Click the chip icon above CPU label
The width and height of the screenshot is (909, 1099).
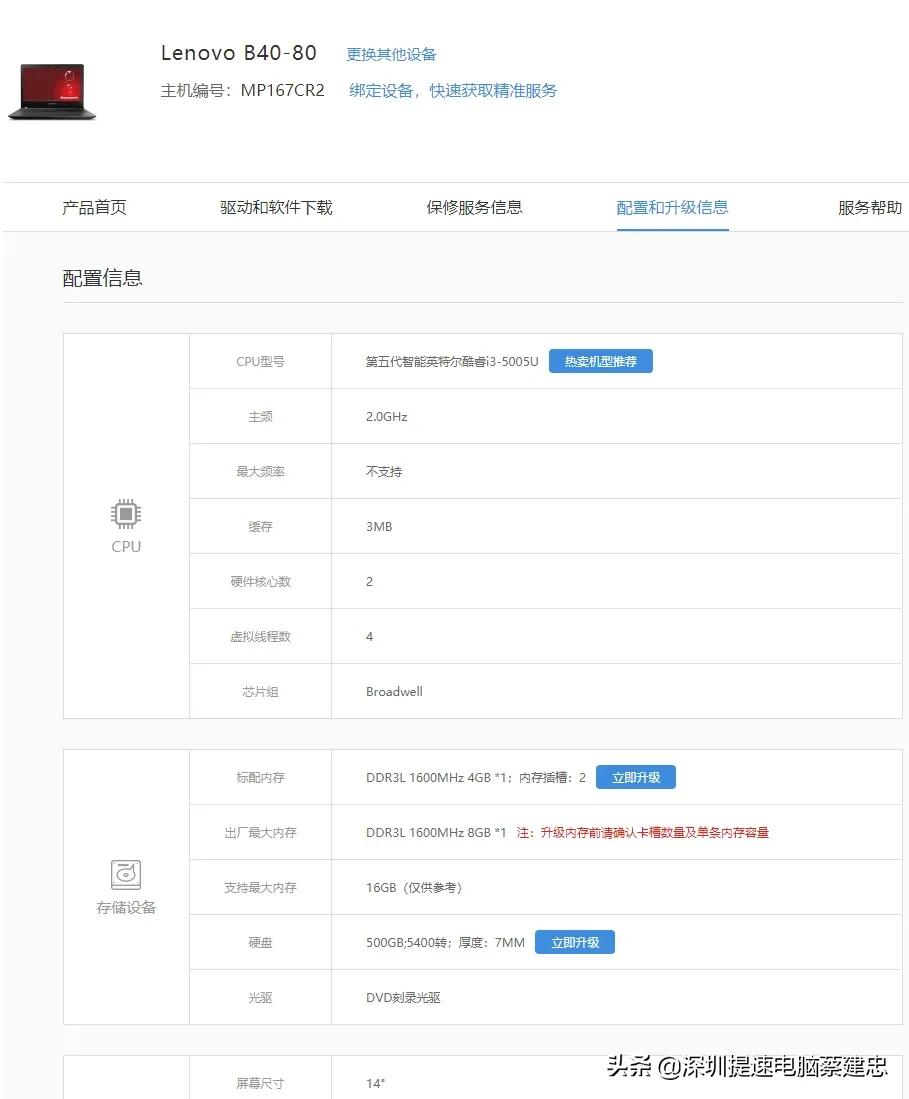pyautogui.click(x=125, y=512)
